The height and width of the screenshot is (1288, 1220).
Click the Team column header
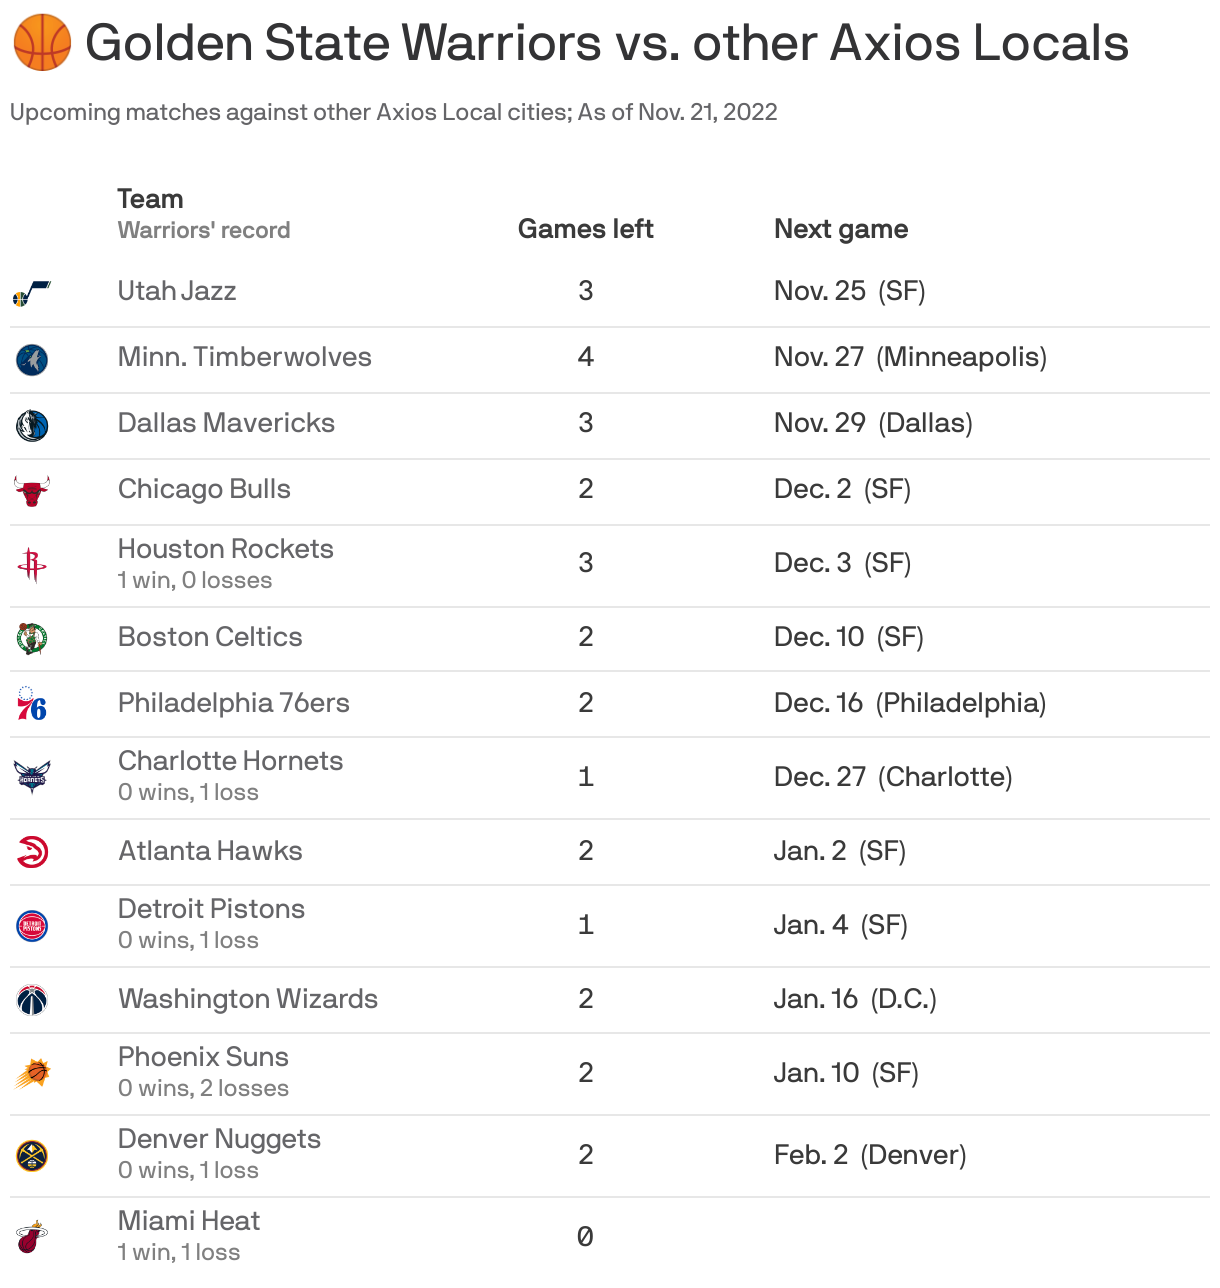(150, 199)
